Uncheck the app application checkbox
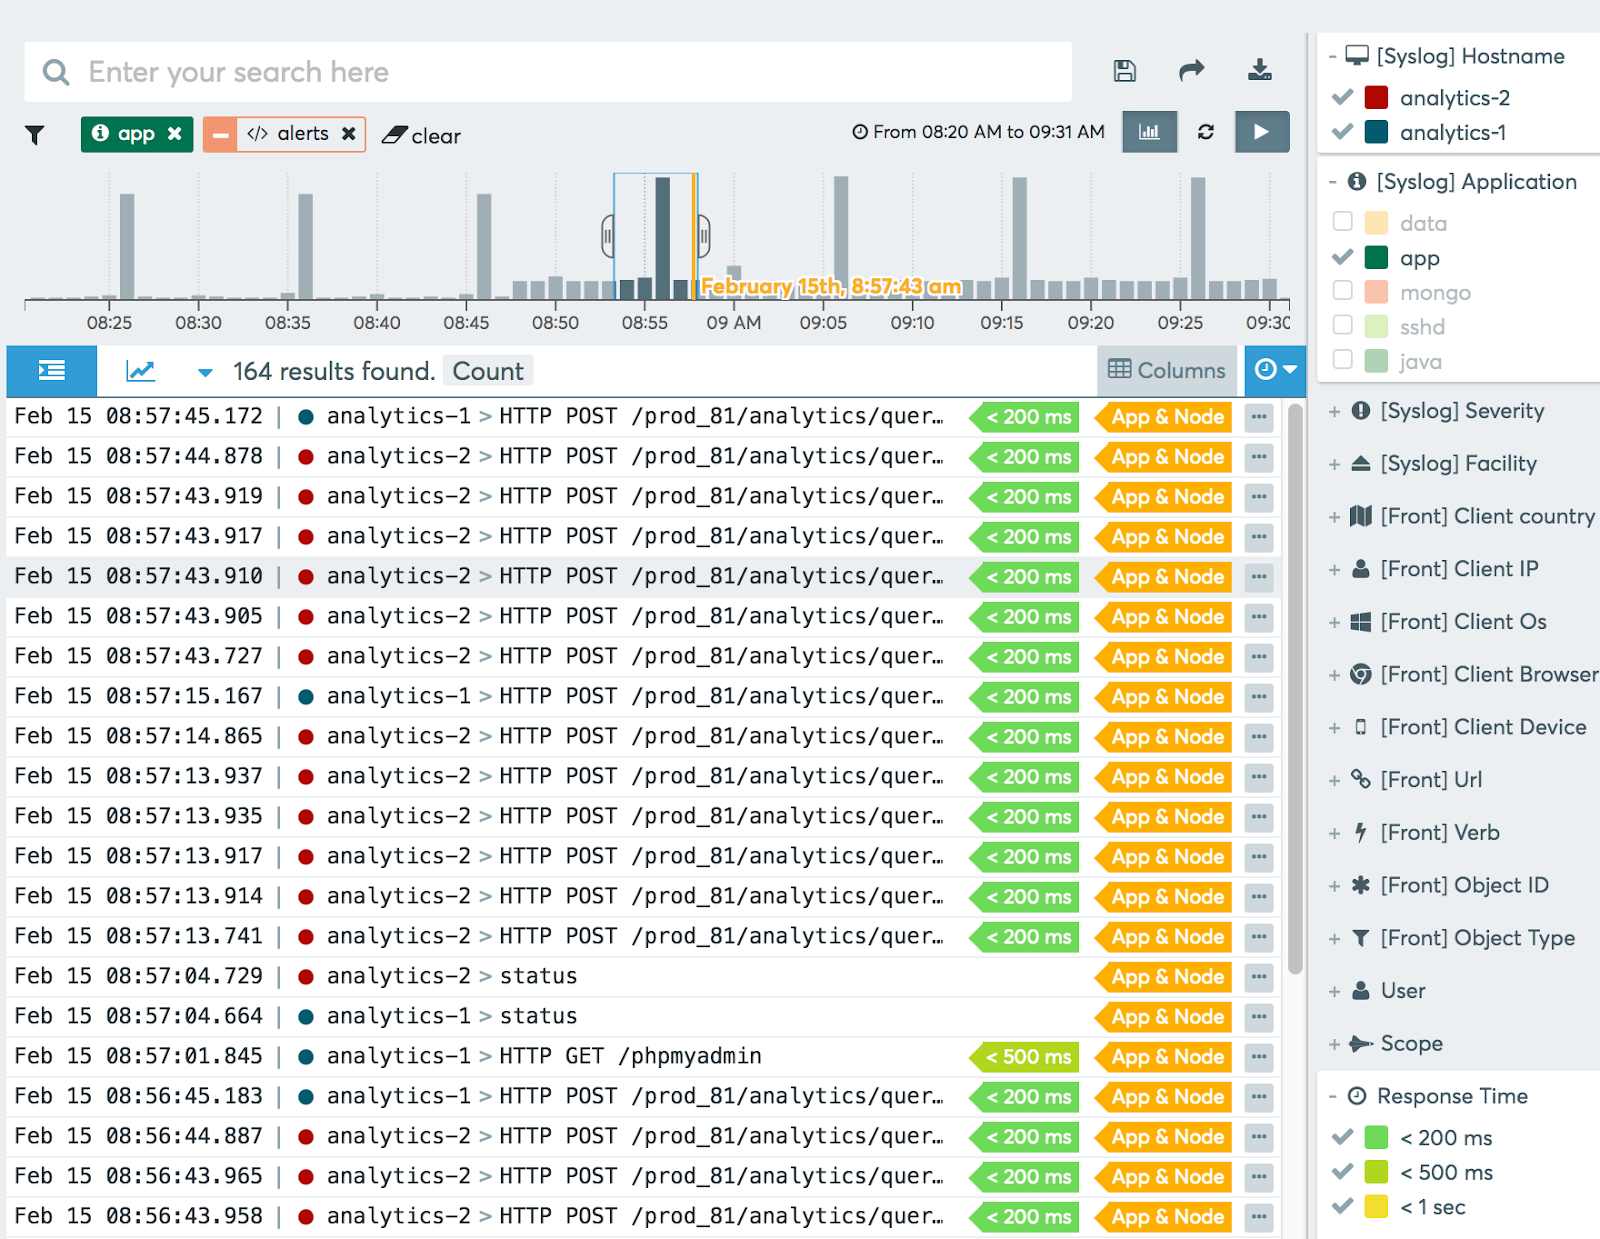Viewport: 1600px width, 1239px height. tap(1343, 257)
